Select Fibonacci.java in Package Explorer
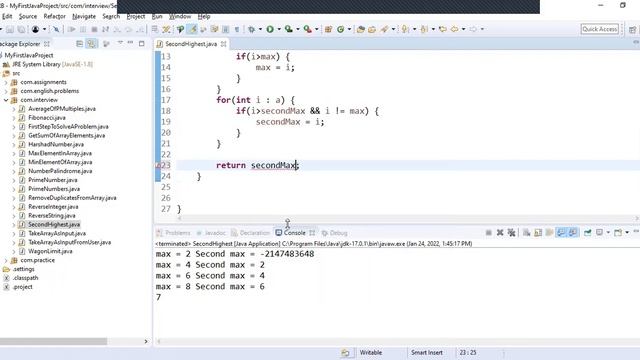The height and width of the screenshot is (360, 640). tap(47, 118)
